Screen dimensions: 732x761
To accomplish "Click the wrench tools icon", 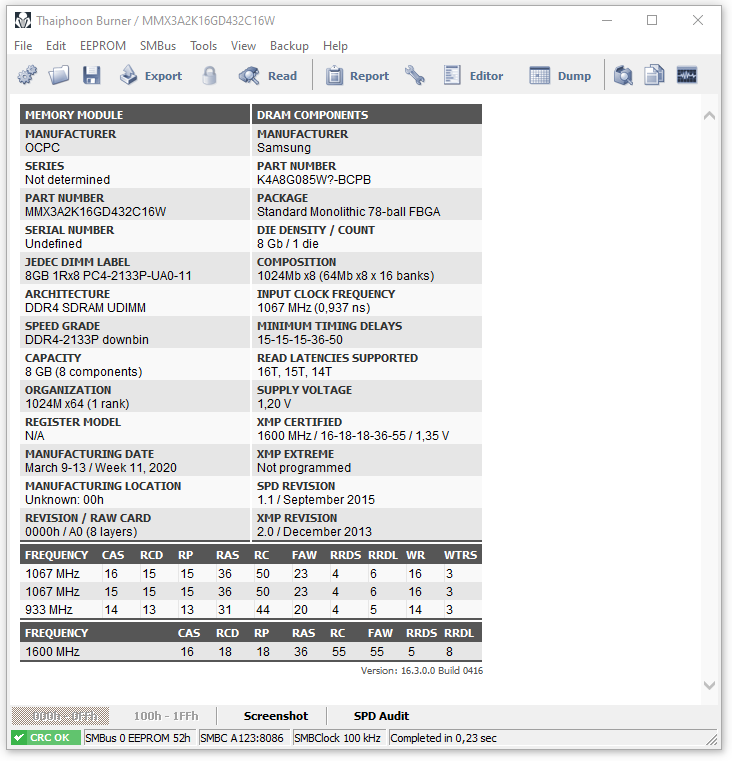I will (415, 76).
